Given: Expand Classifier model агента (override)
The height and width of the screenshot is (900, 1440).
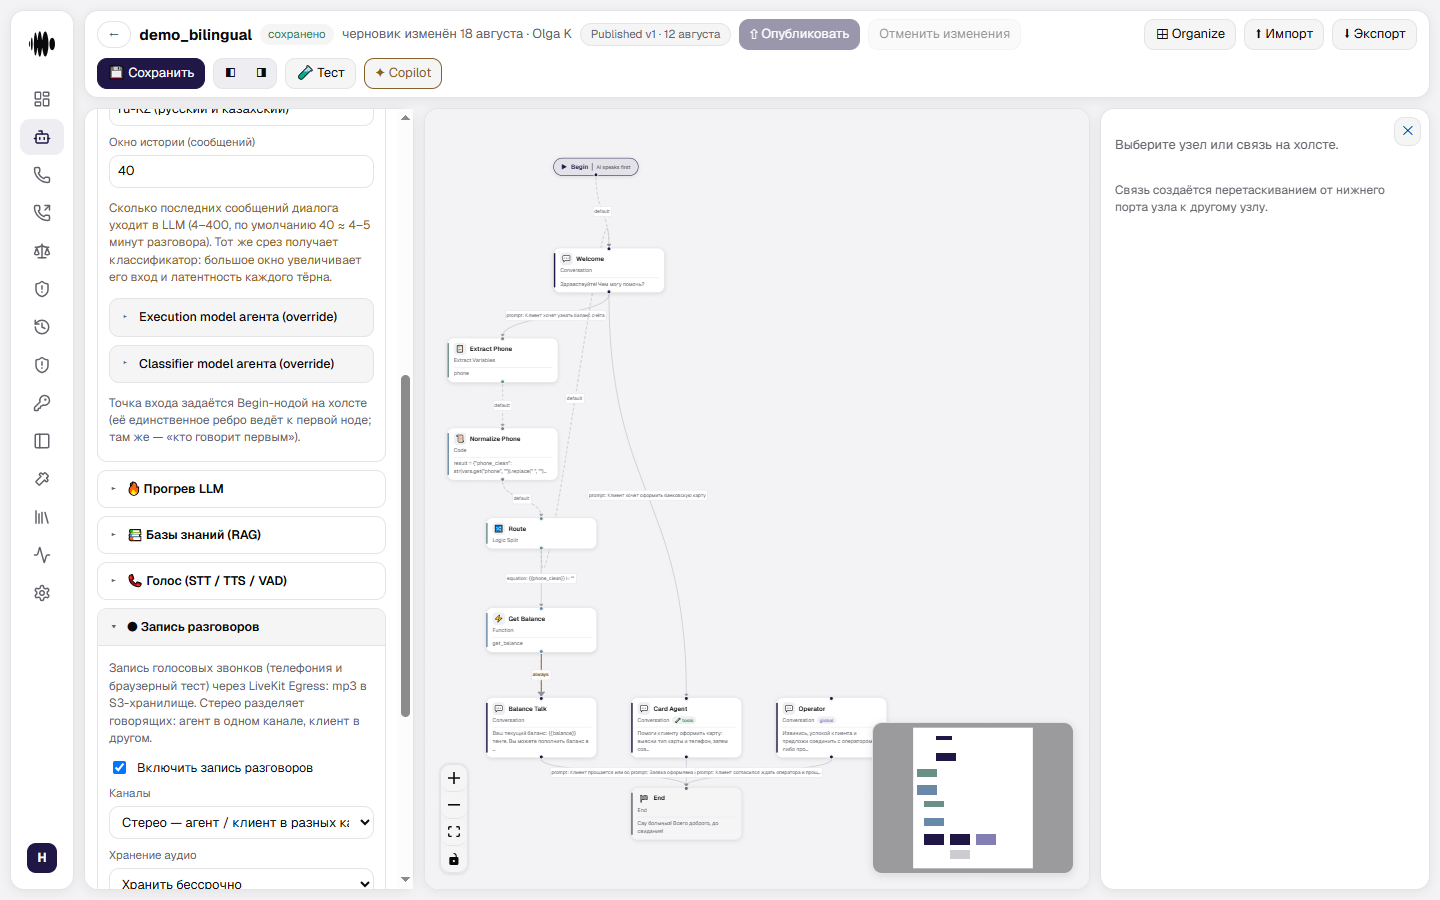Looking at the screenshot, I should tap(241, 364).
